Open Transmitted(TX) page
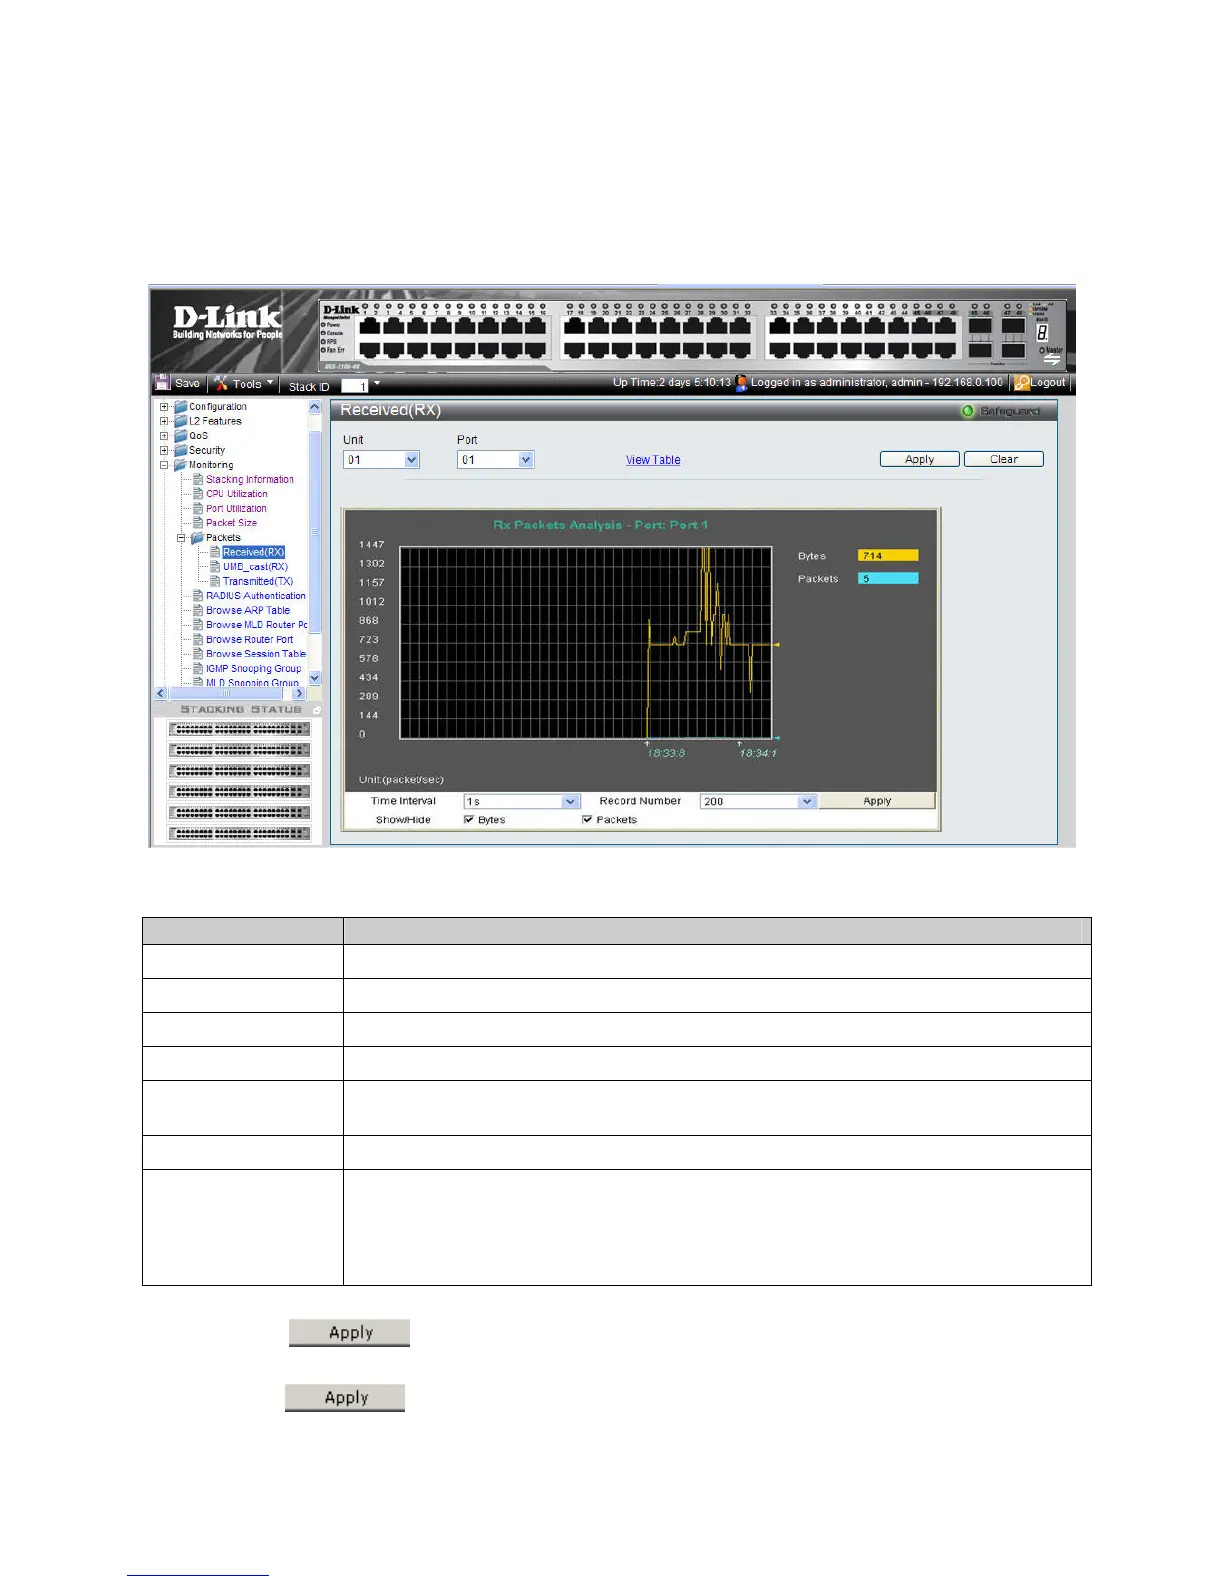 258,581
